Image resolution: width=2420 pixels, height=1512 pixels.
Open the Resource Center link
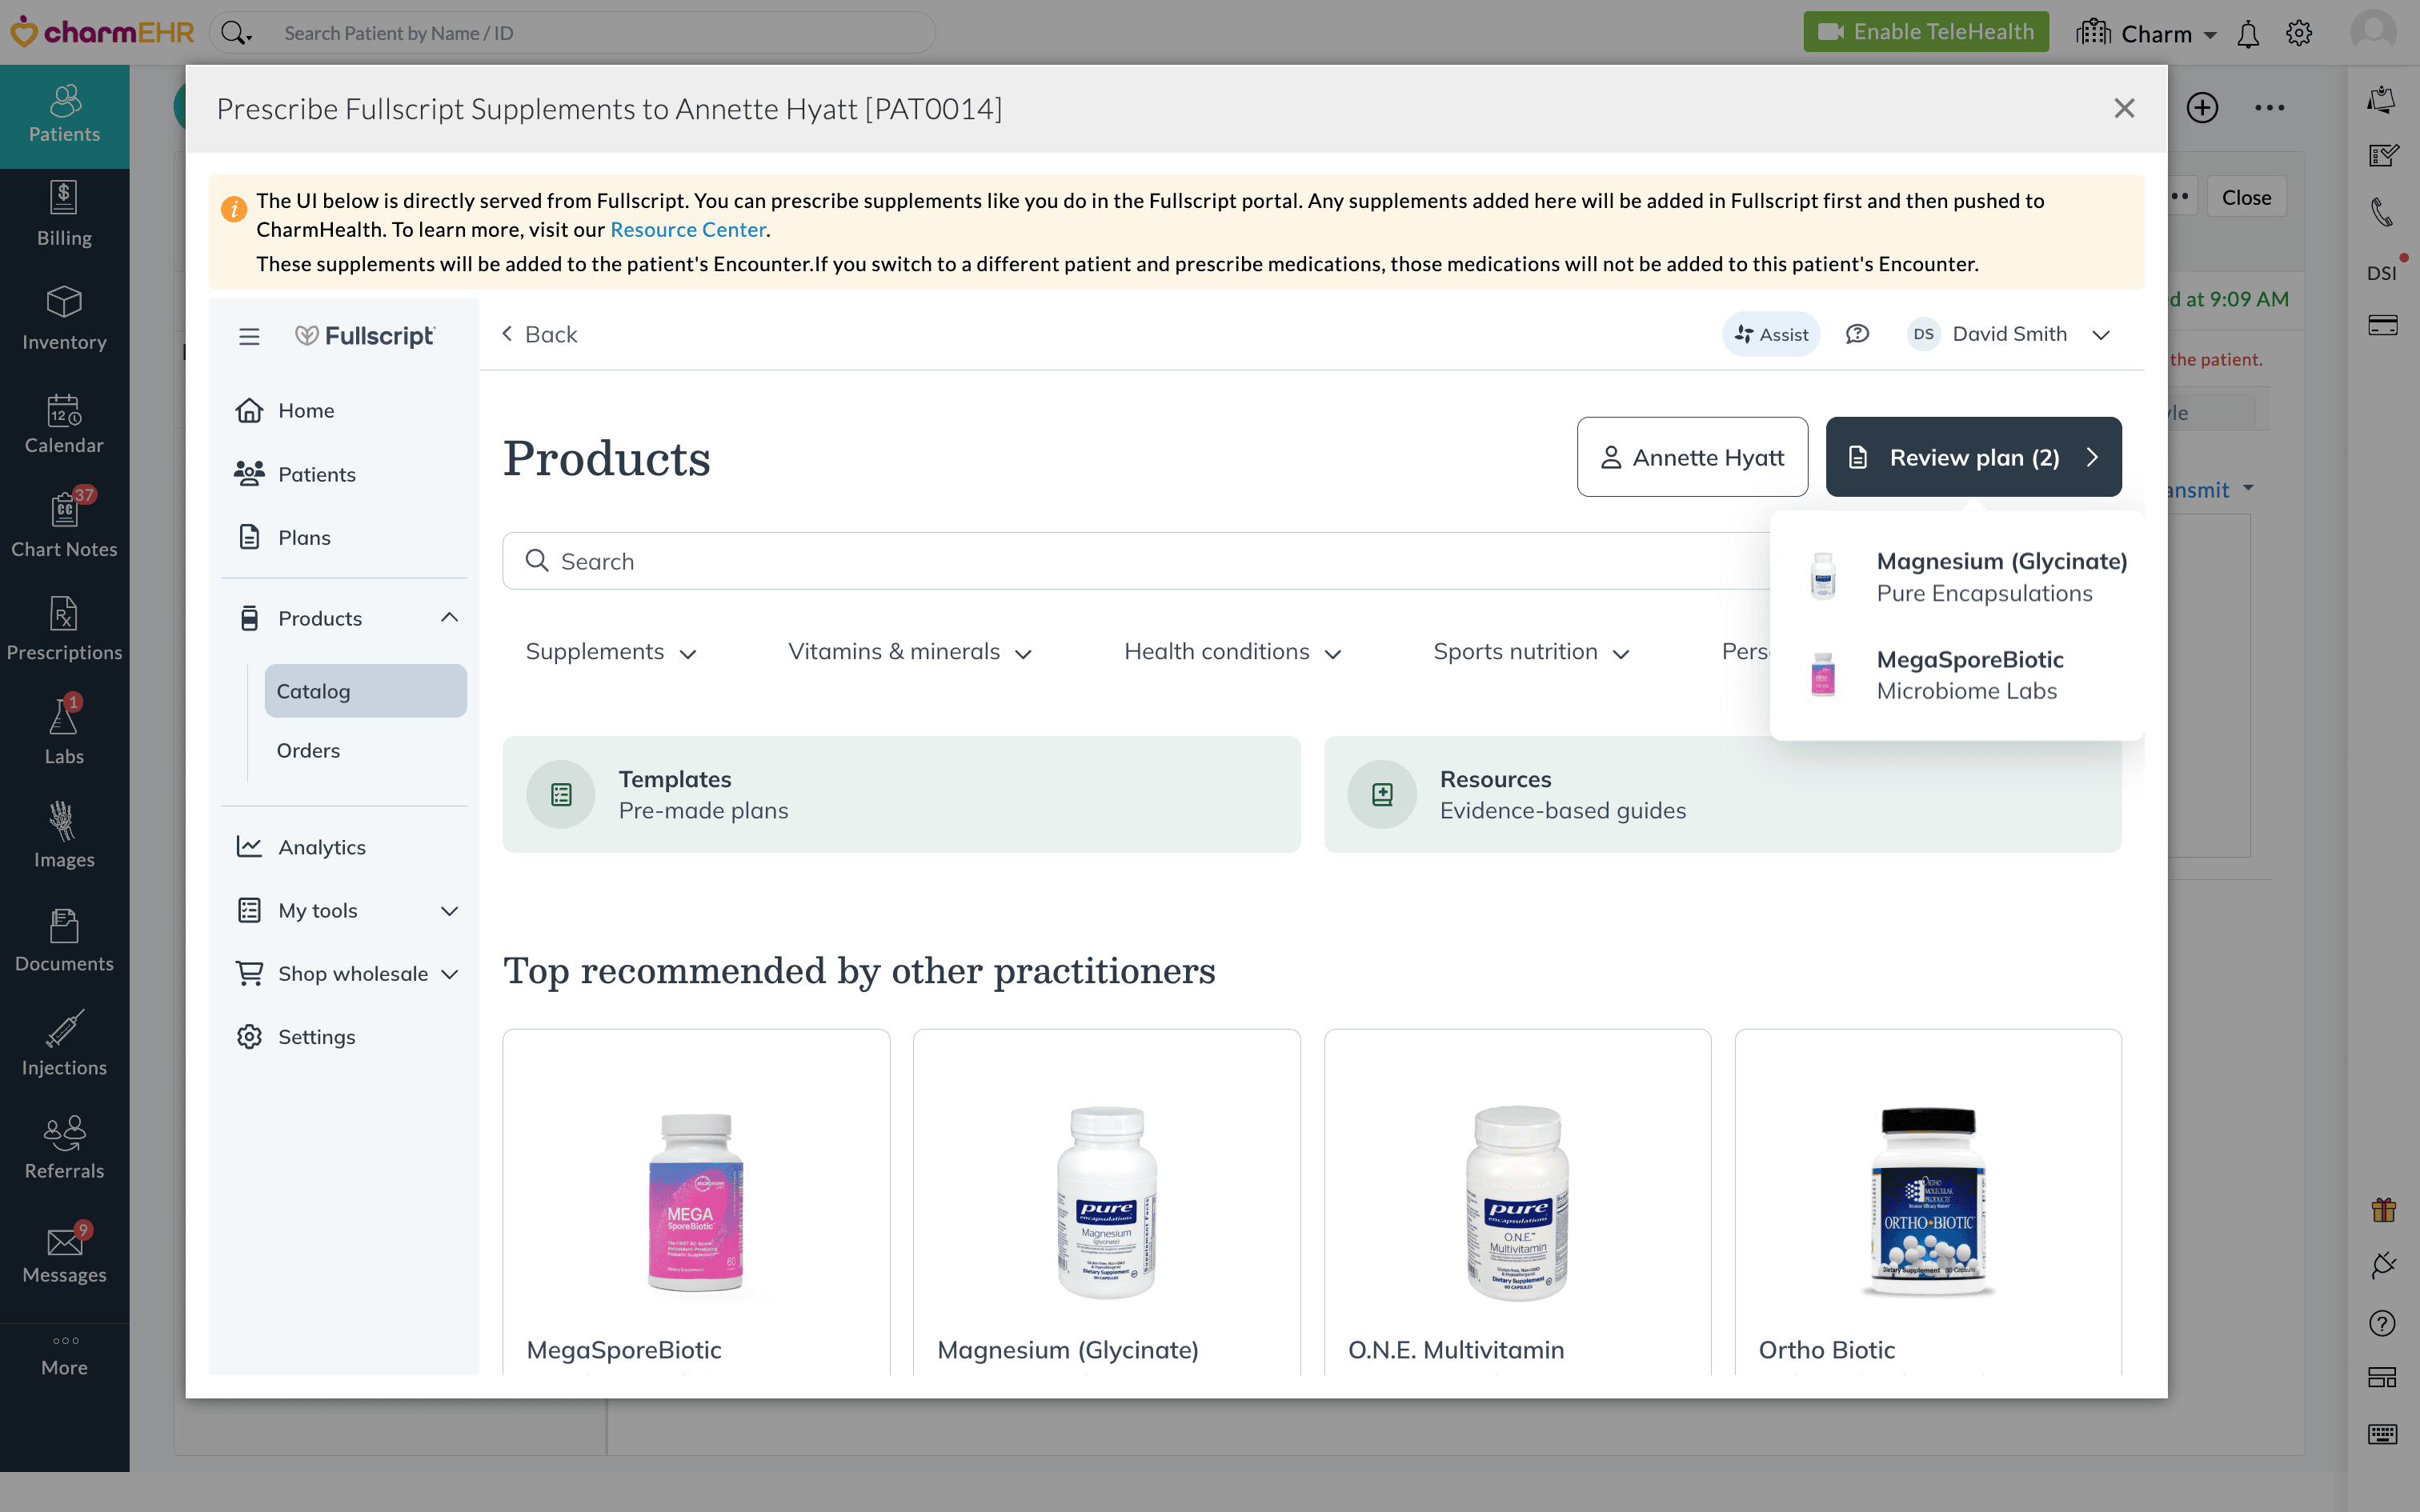pyautogui.click(x=687, y=230)
